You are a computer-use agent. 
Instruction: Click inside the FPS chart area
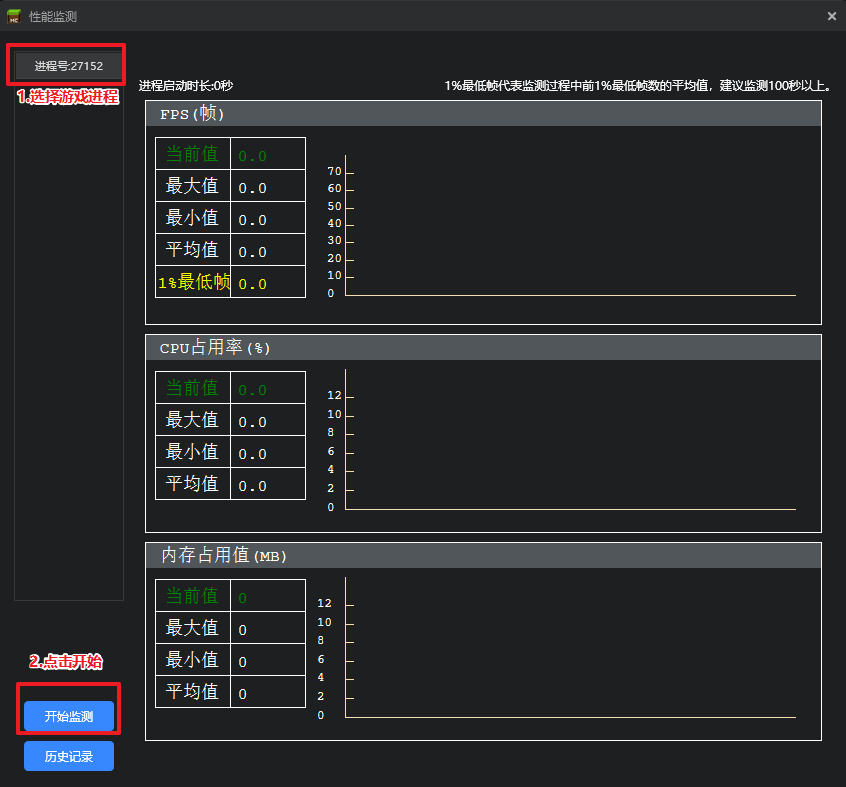coord(570,225)
